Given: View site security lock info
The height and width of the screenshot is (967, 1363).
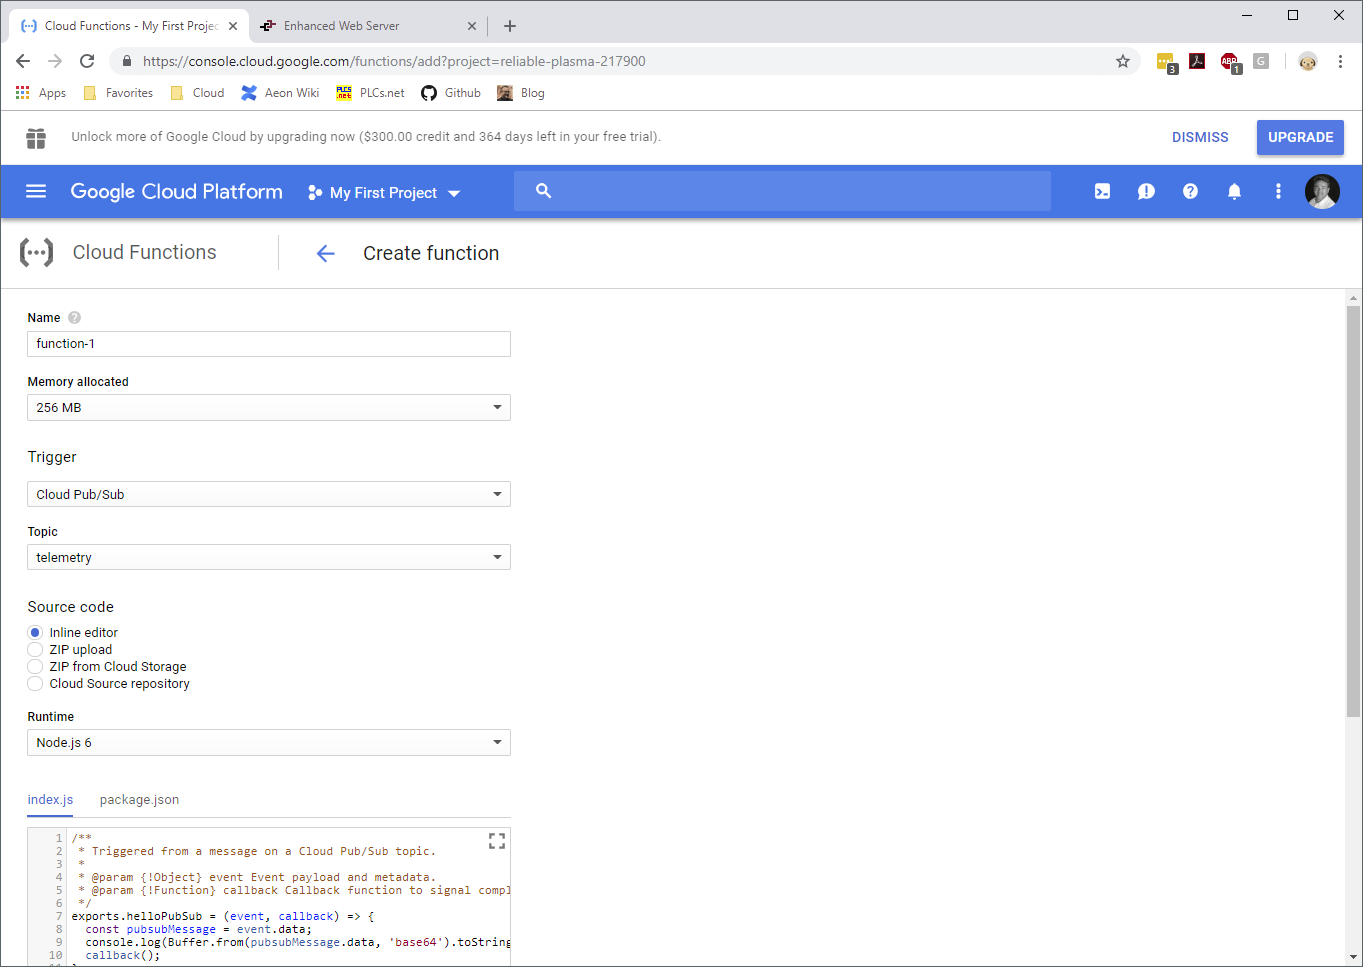Looking at the screenshot, I should (x=127, y=61).
